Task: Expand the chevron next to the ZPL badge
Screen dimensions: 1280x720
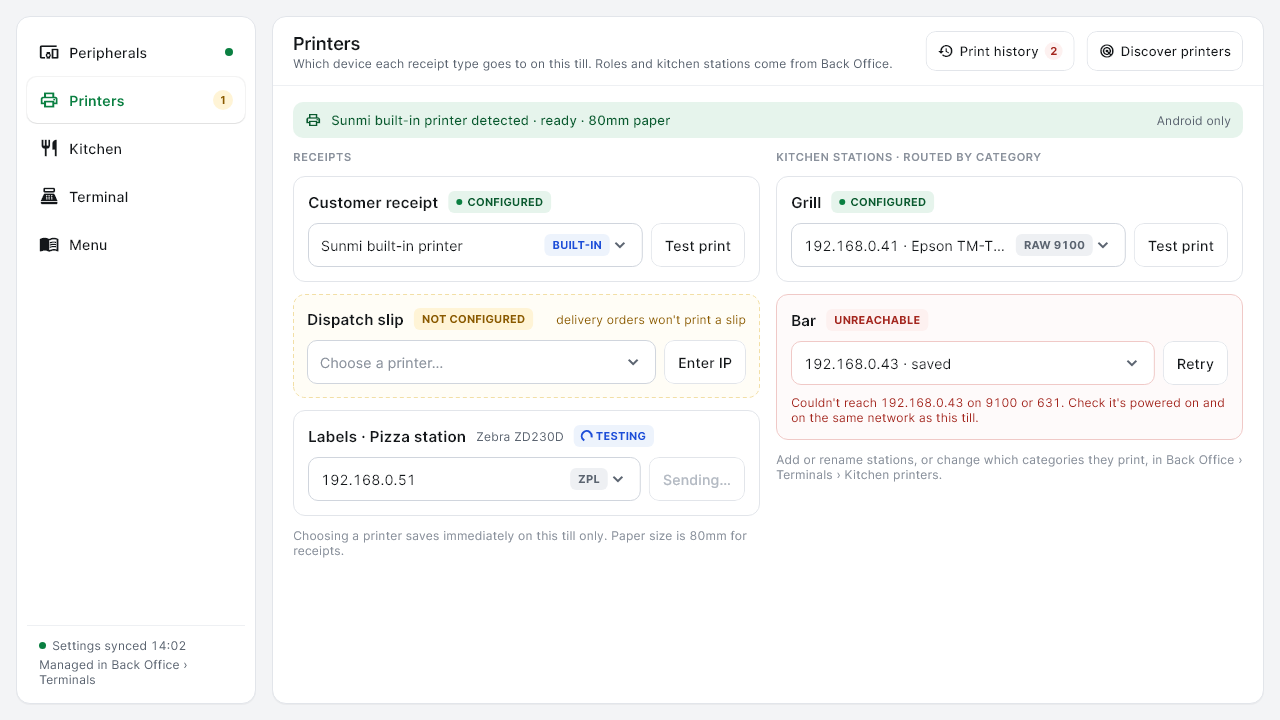Action: tap(618, 479)
